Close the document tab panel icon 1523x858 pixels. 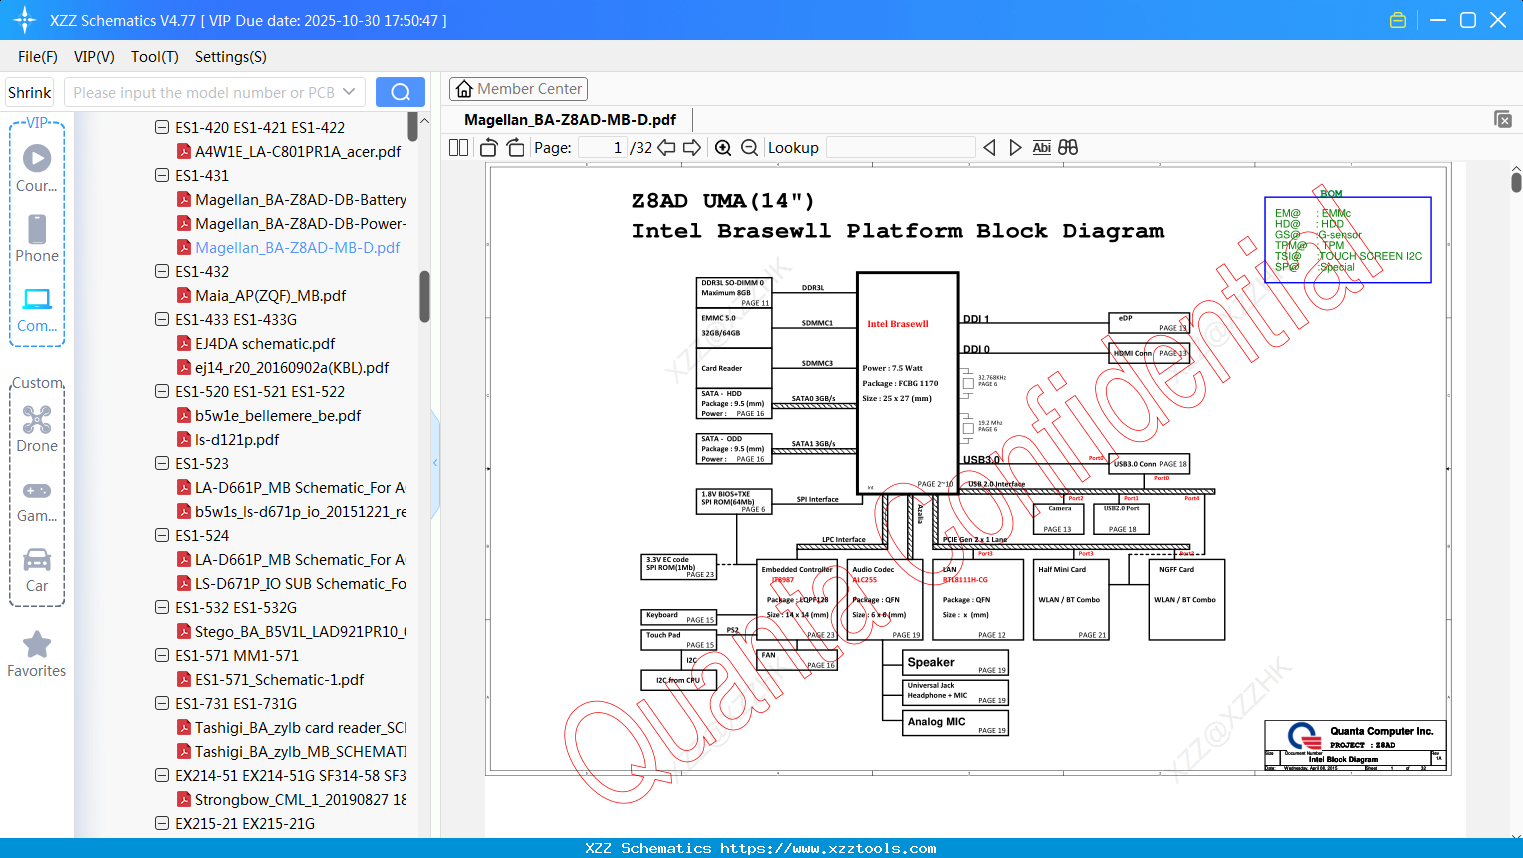[x=1503, y=119]
